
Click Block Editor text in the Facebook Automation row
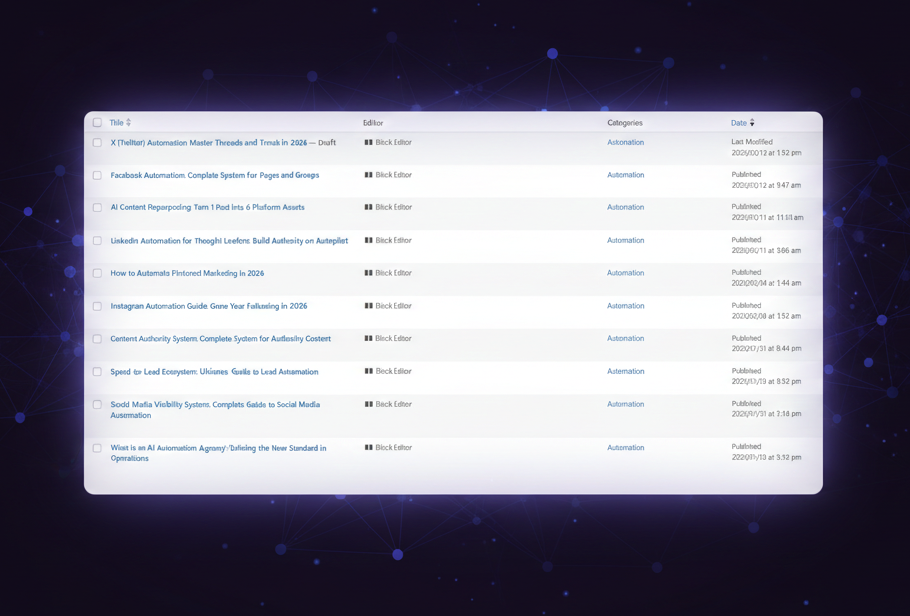coord(393,175)
